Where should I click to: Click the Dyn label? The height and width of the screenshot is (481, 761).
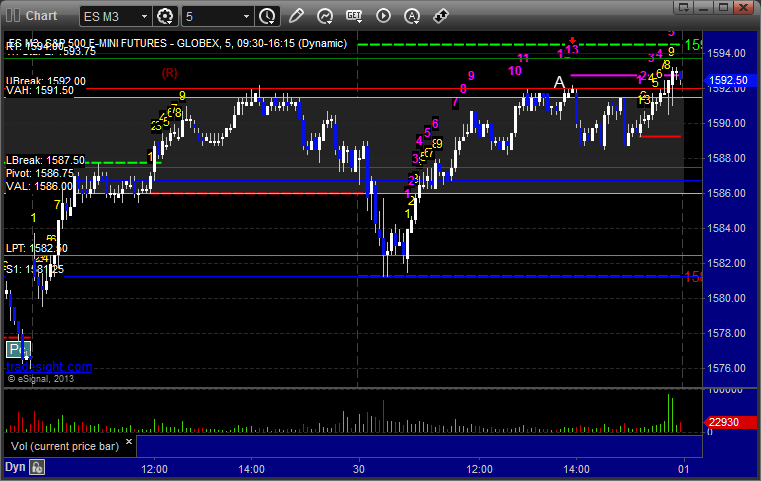[x=15, y=467]
